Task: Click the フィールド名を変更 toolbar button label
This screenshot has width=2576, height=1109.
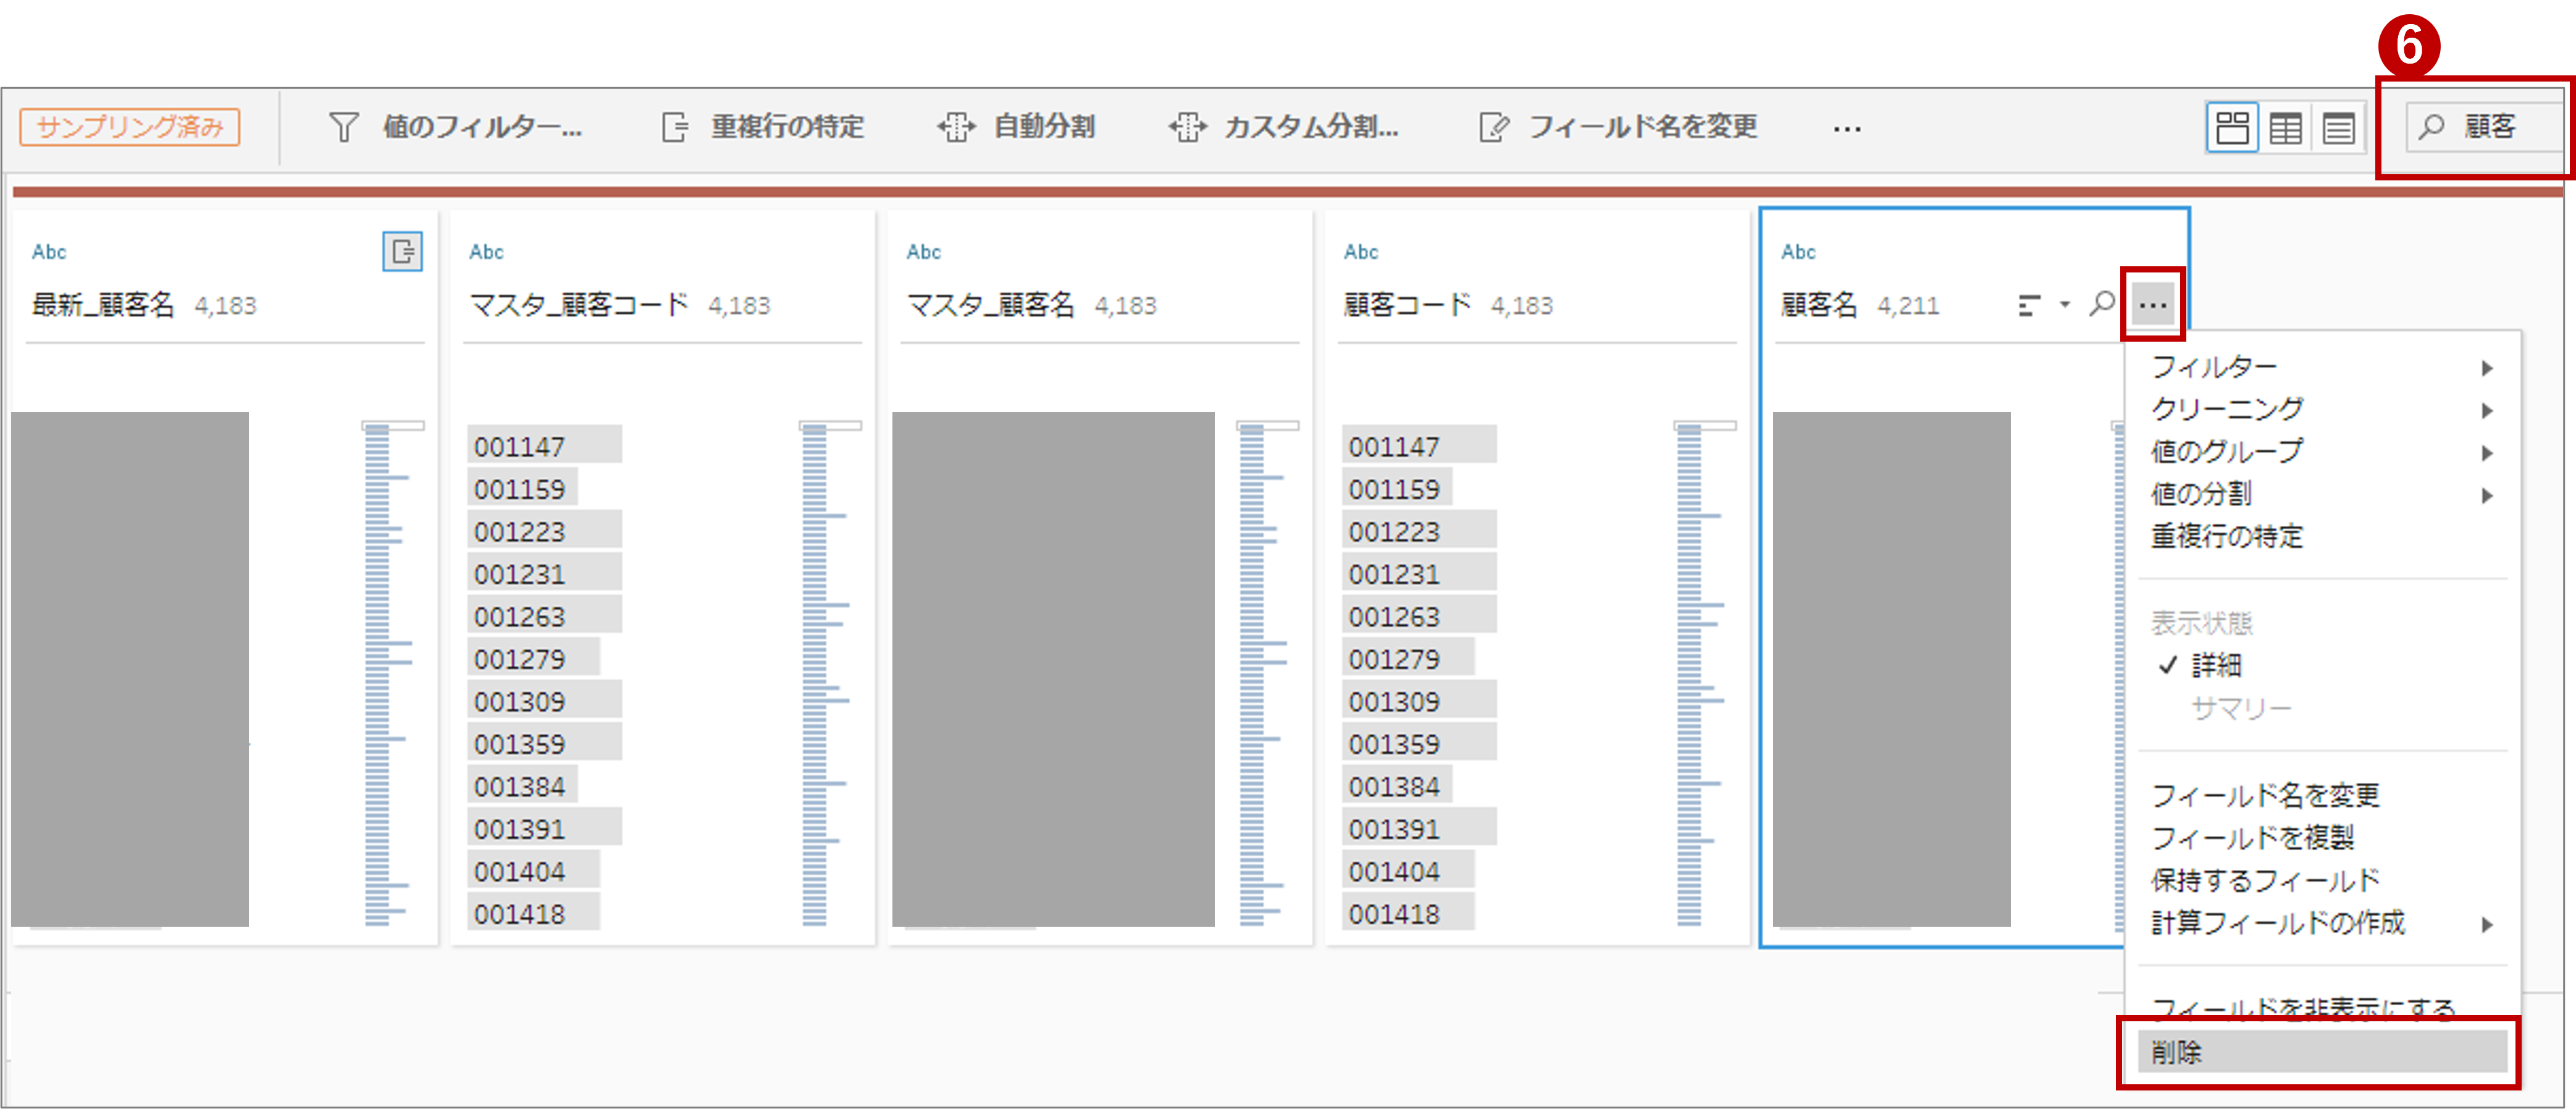Action: coord(1643,127)
